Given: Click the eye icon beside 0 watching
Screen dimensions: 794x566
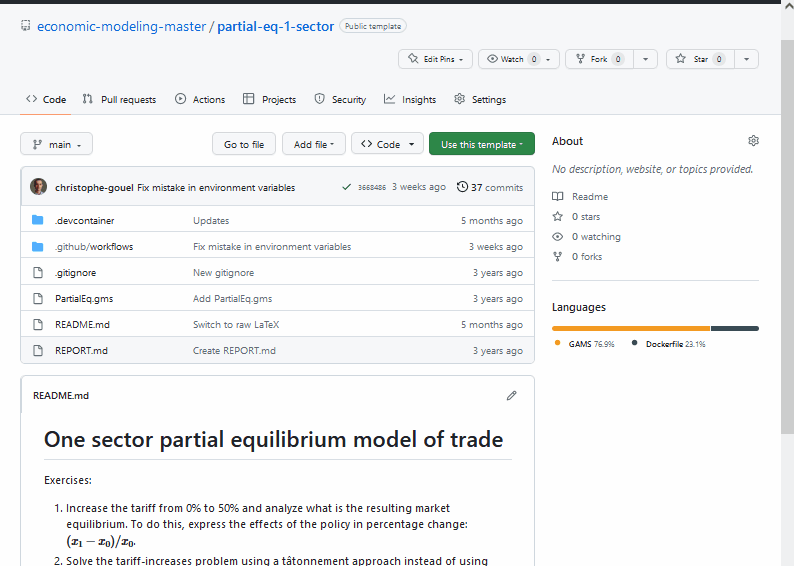Looking at the screenshot, I should point(558,236).
